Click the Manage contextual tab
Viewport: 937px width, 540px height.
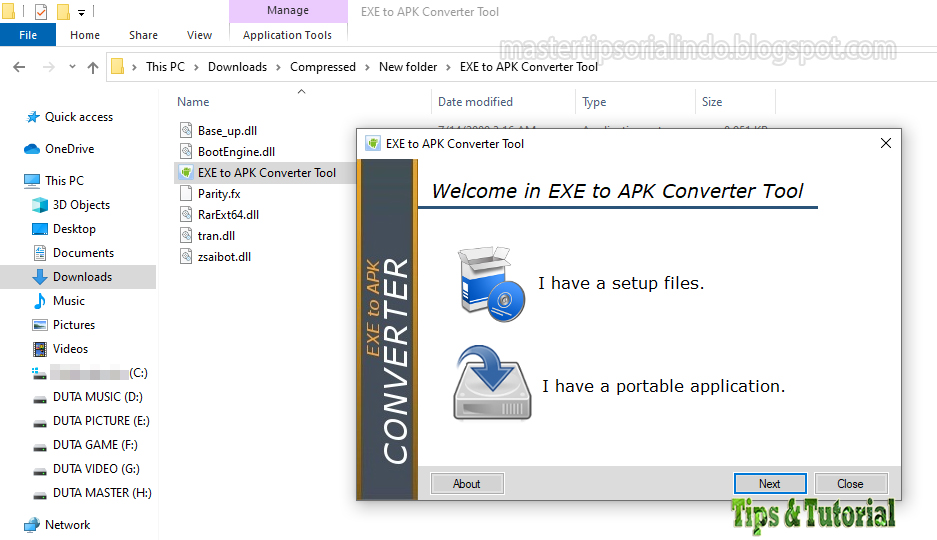(288, 11)
